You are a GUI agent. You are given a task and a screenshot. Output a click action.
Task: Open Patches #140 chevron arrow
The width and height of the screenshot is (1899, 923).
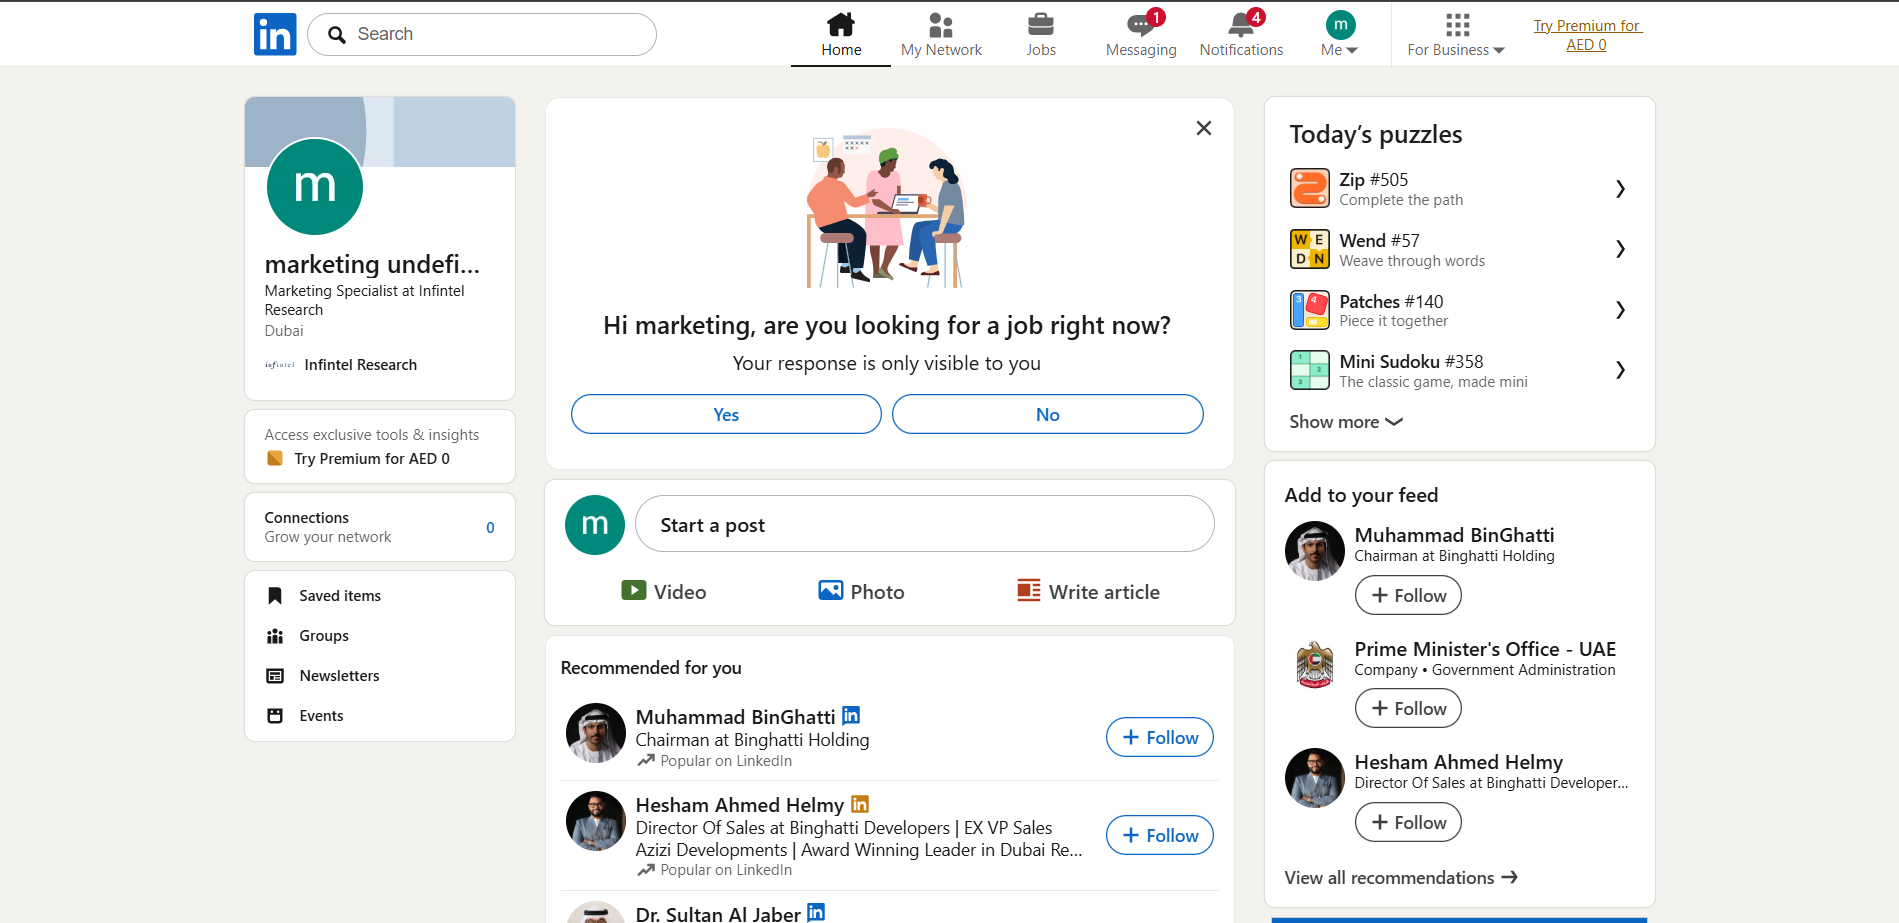[1620, 310]
